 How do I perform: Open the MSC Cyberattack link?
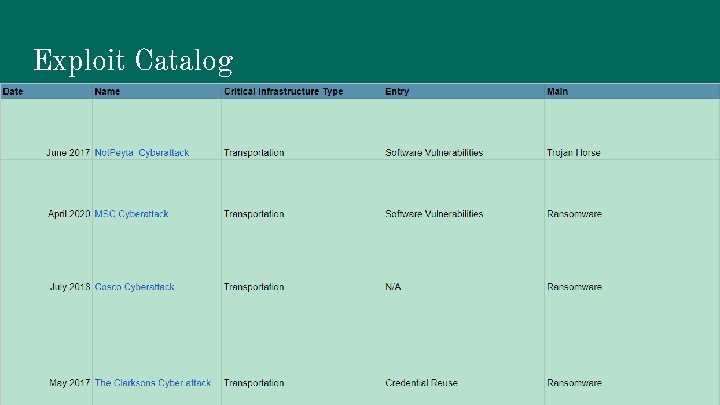click(x=131, y=214)
